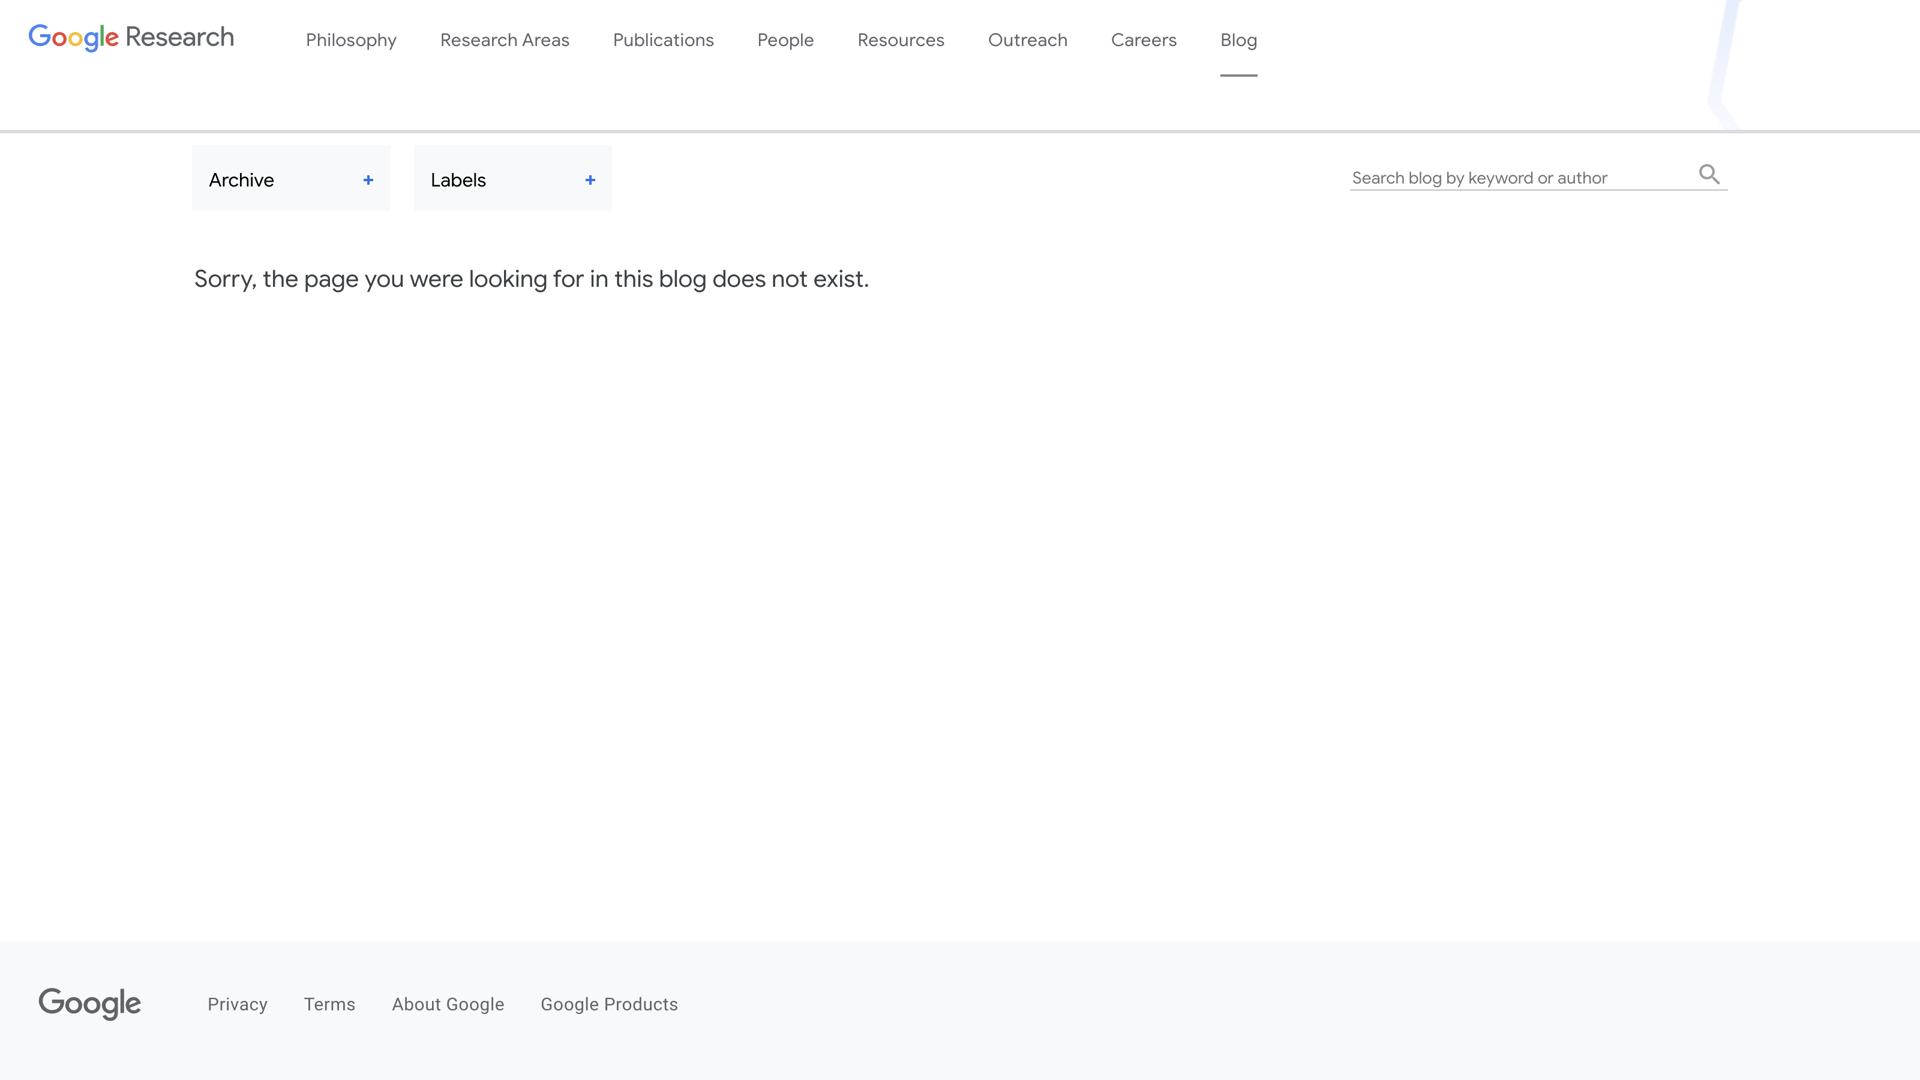Image resolution: width=1920 pixels, height=1080 pixels.
Task: Expand the Archive plus icon
Action: 368,180
